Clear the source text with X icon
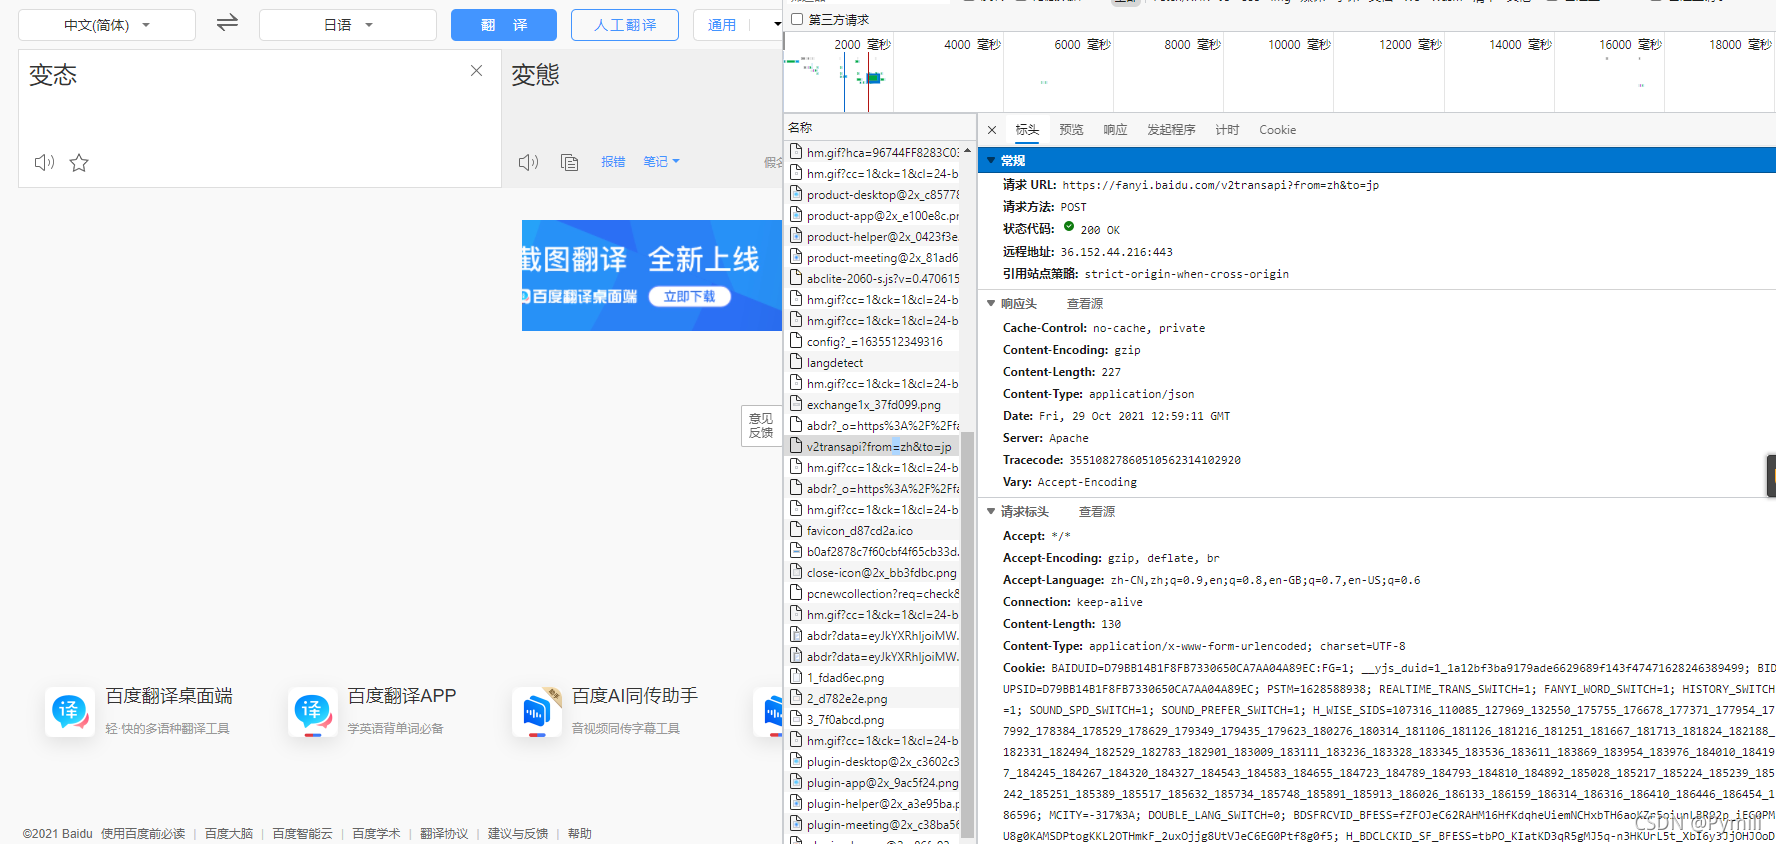 [x=476, y=71]
